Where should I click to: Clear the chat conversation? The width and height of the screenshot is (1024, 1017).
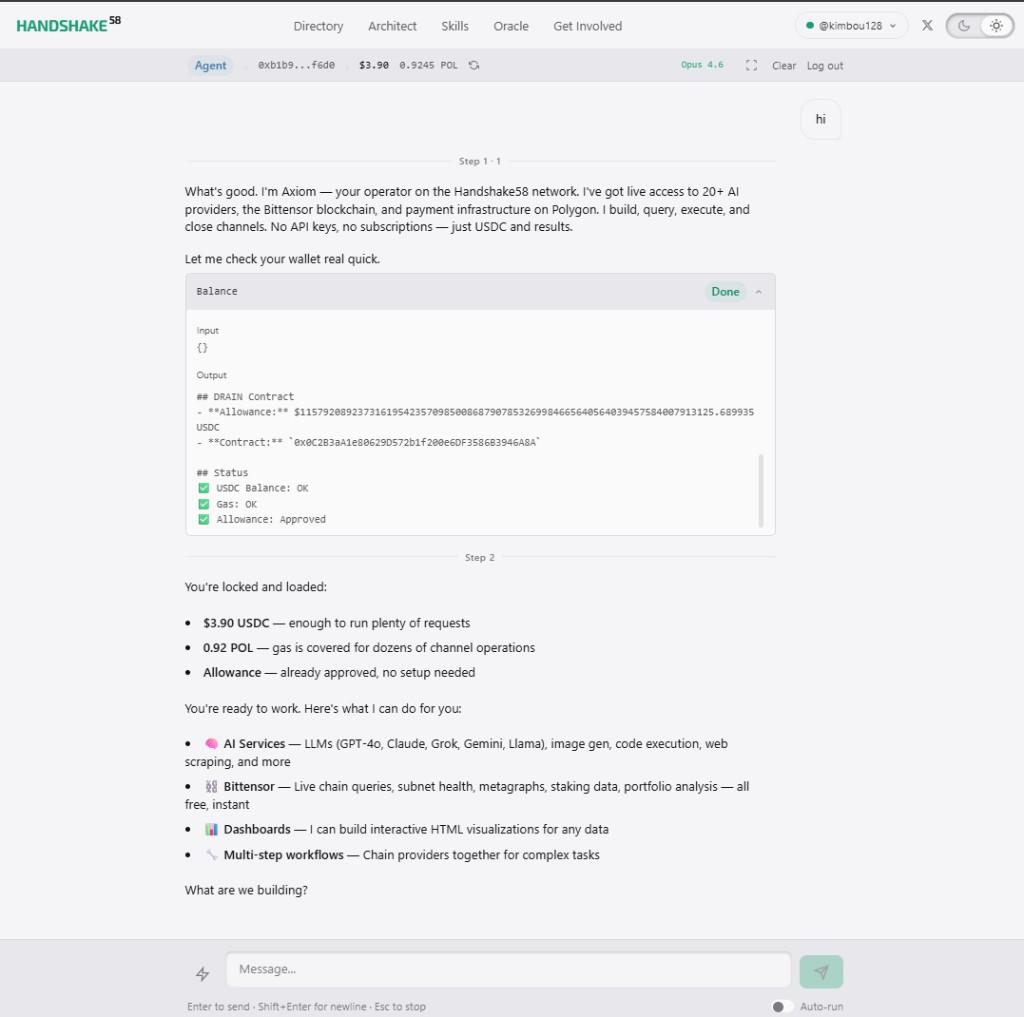[784, 65]
